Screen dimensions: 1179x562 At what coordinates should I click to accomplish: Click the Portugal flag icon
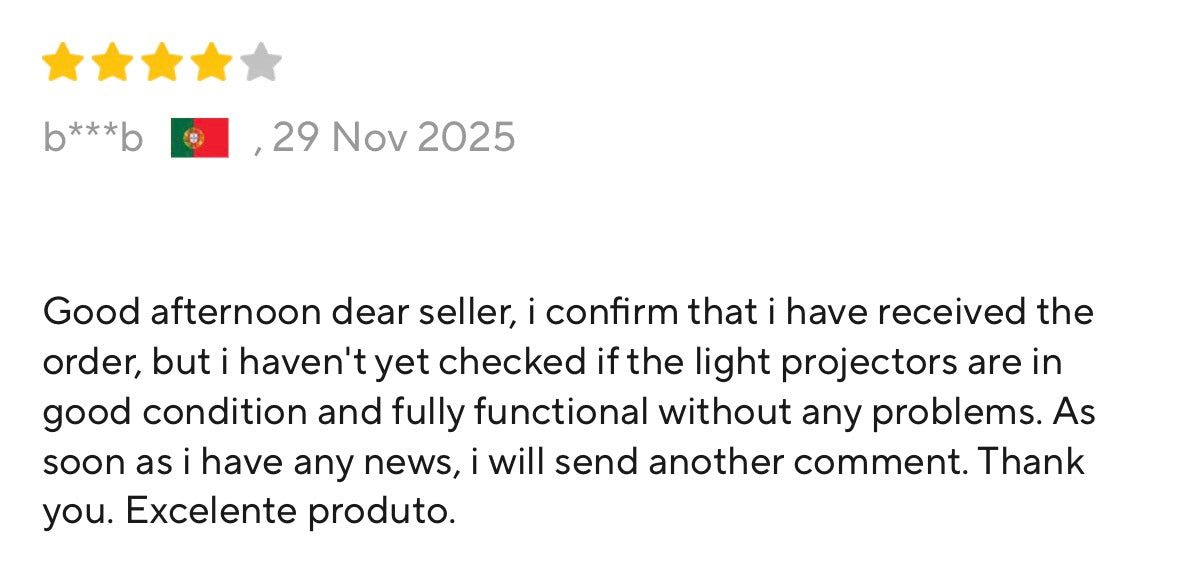tap(199, 138)
